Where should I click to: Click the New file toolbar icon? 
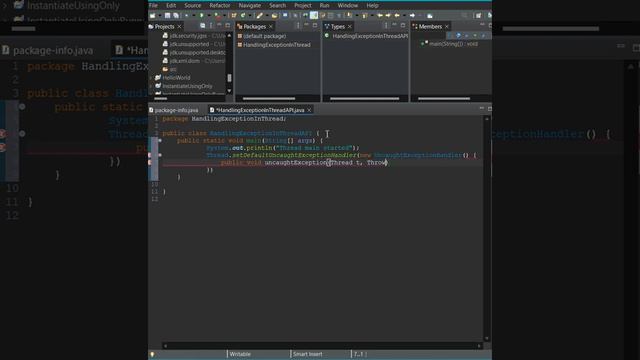pos(153,16)
